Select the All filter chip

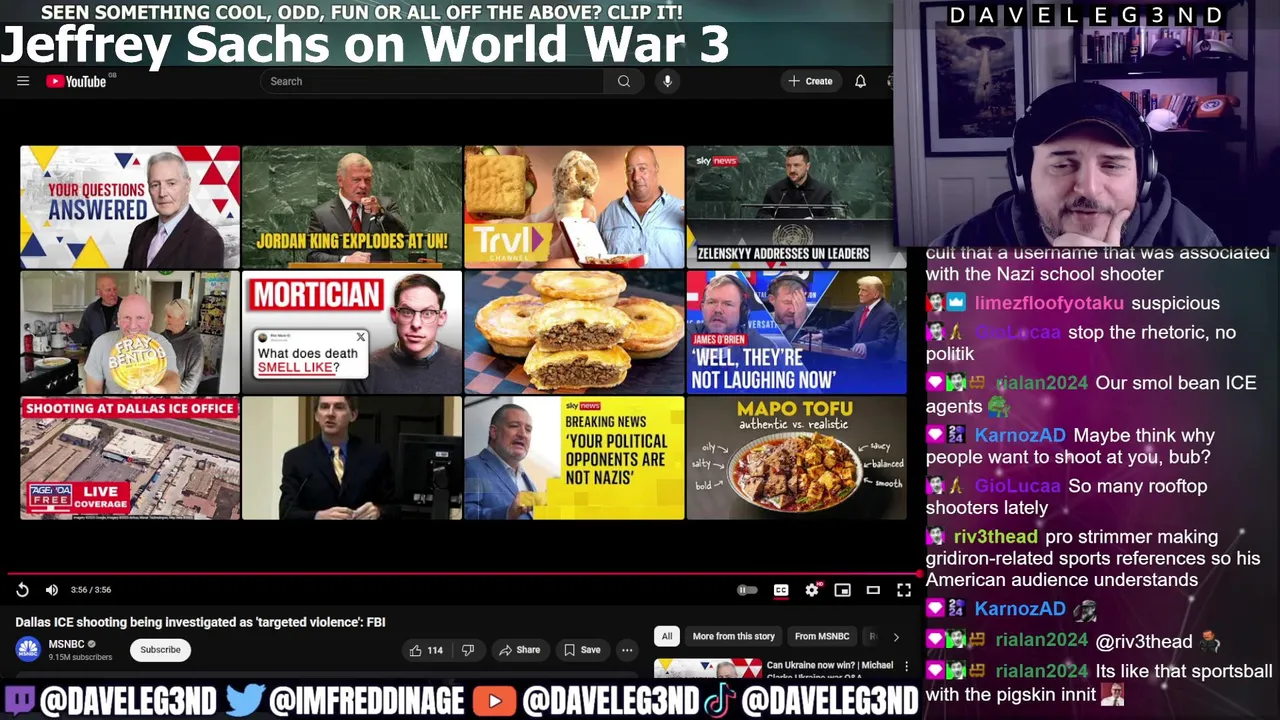coord(667,636)
